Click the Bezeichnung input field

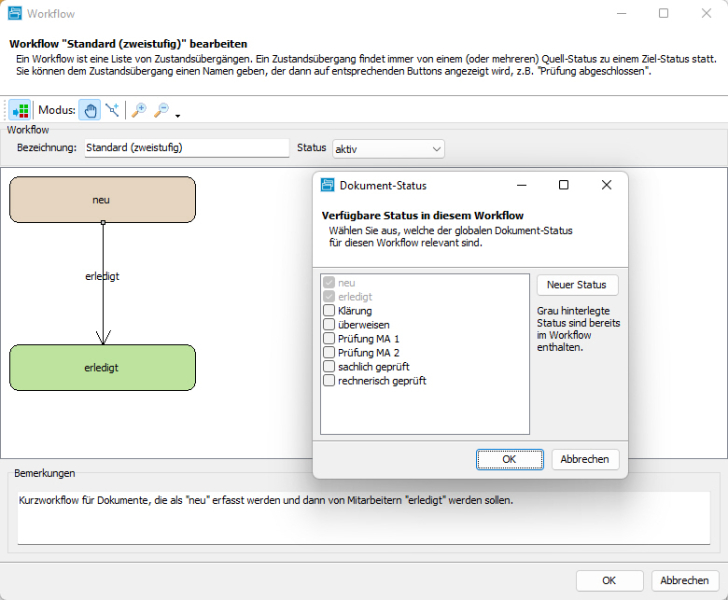click(187, 148)
